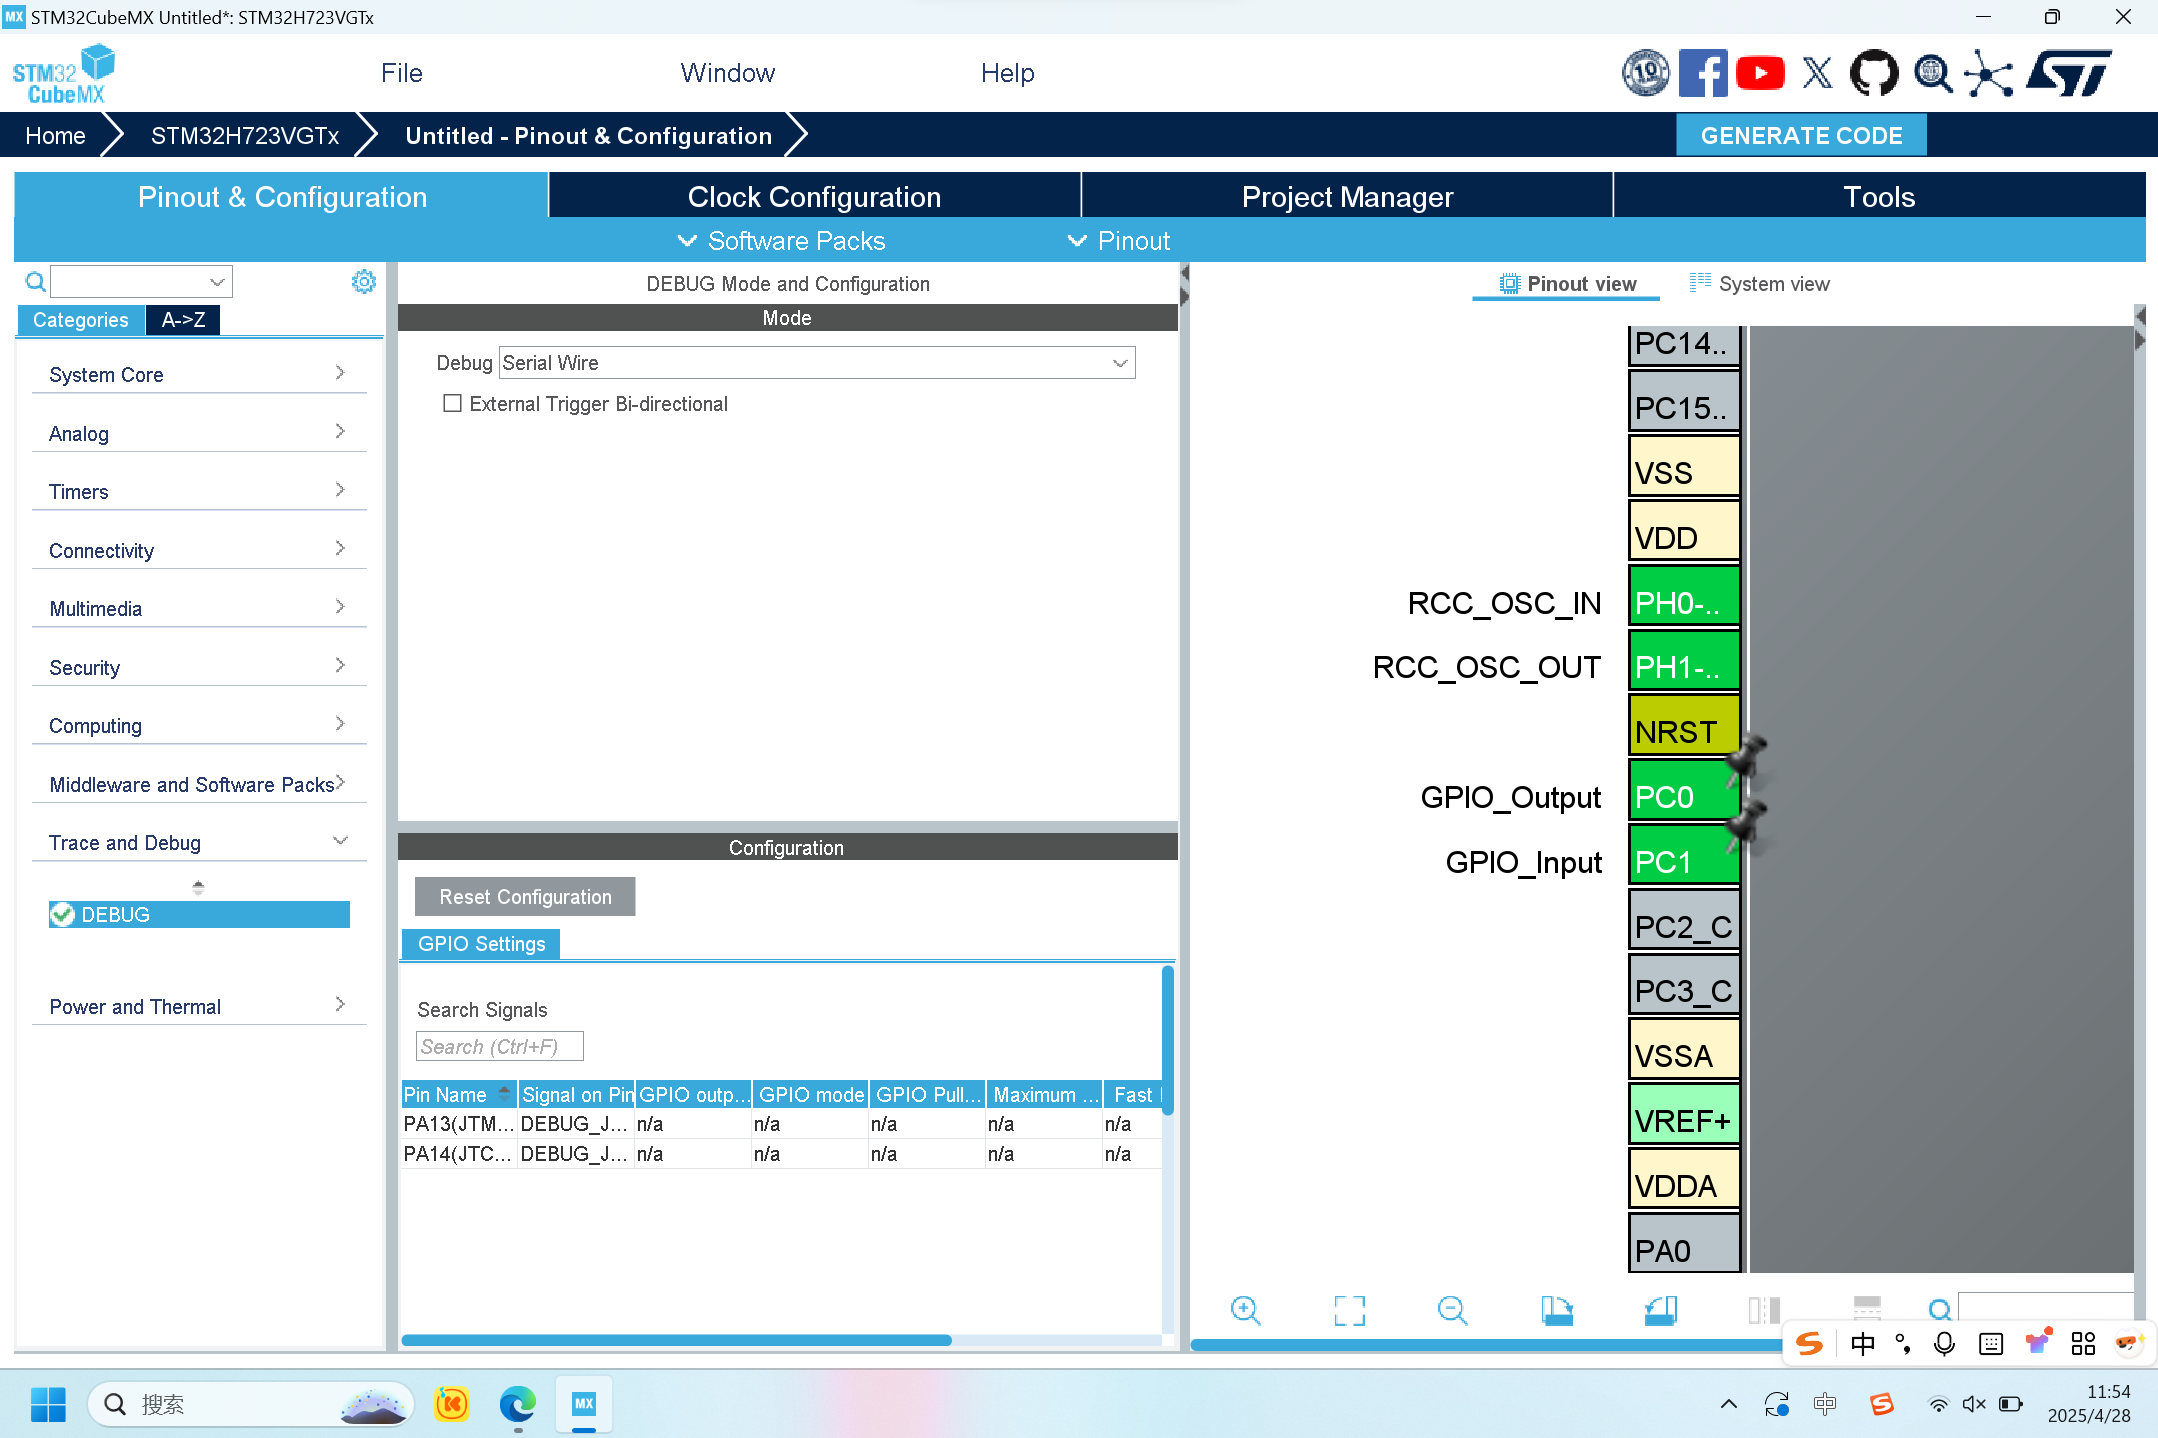Click the zoom in pinout icon
The height and width of the screenshot is (1438, 2158).
pos(1245,1310)
